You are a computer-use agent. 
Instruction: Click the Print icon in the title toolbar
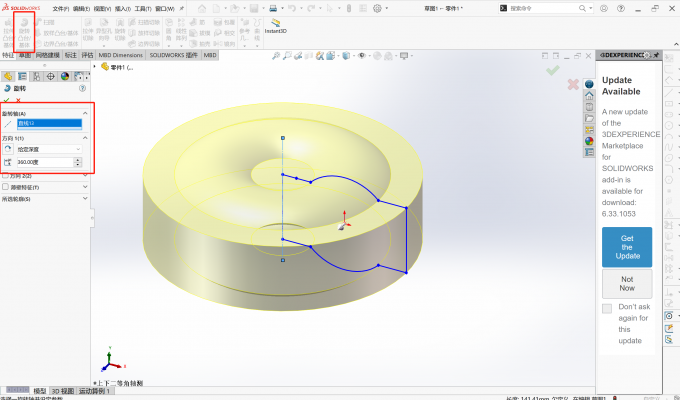[x=273, y=8]
